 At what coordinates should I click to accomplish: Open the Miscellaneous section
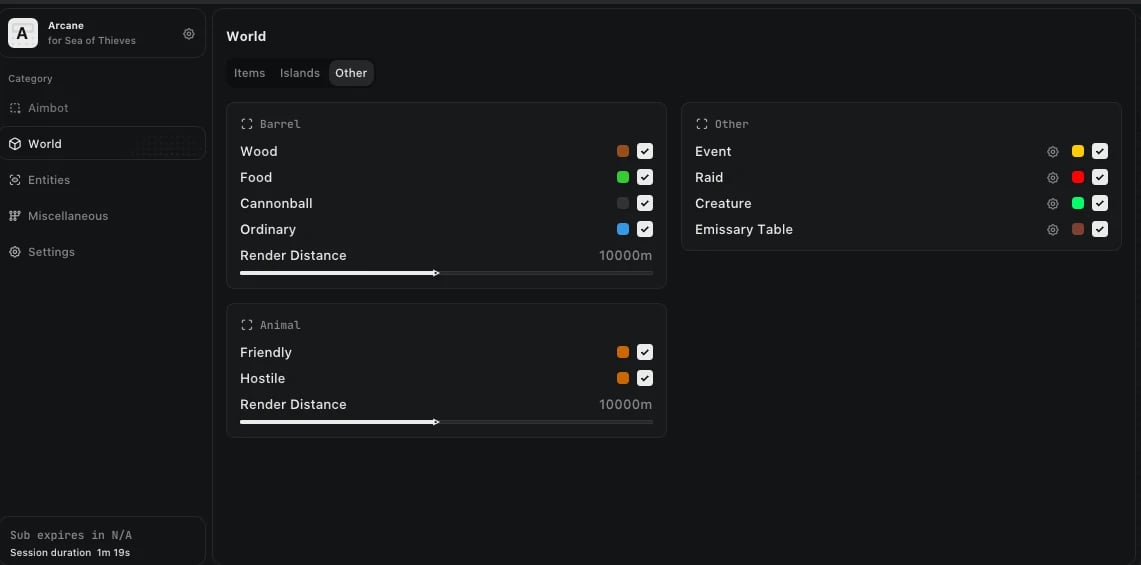(x=67, y=216)
